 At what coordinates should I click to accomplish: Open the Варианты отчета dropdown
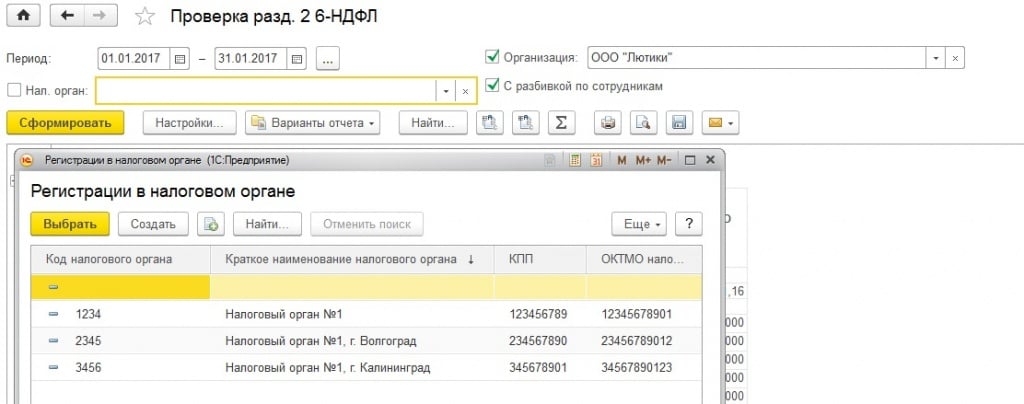313,123
